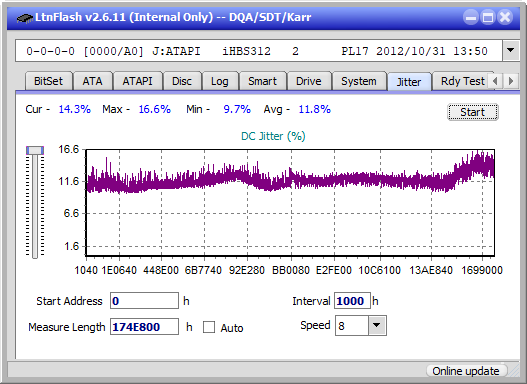Viewport: 527px width, 384px height.
Task: Click the window resize grip at the corner
Action: (514, 372)
